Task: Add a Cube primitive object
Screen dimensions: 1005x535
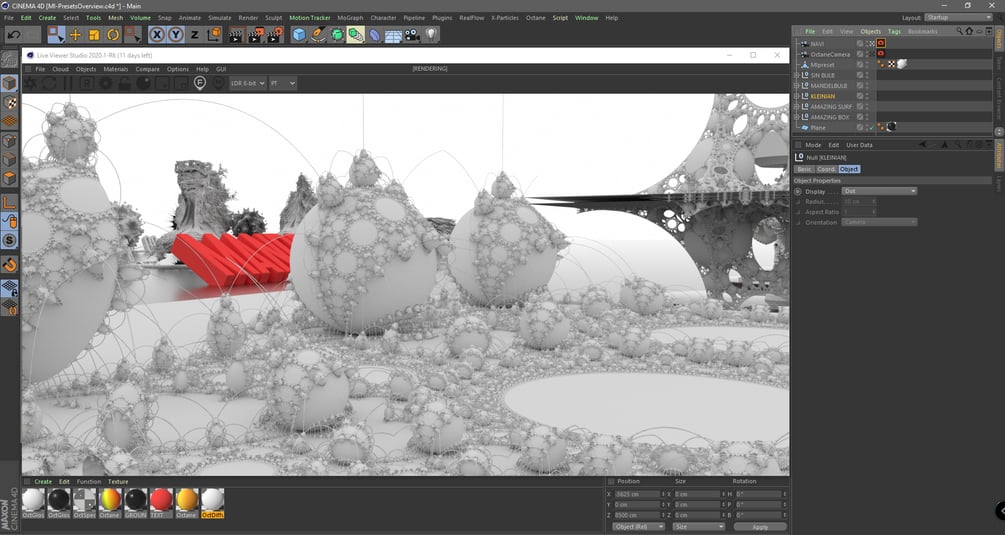Action: click(x=299, y=35)
